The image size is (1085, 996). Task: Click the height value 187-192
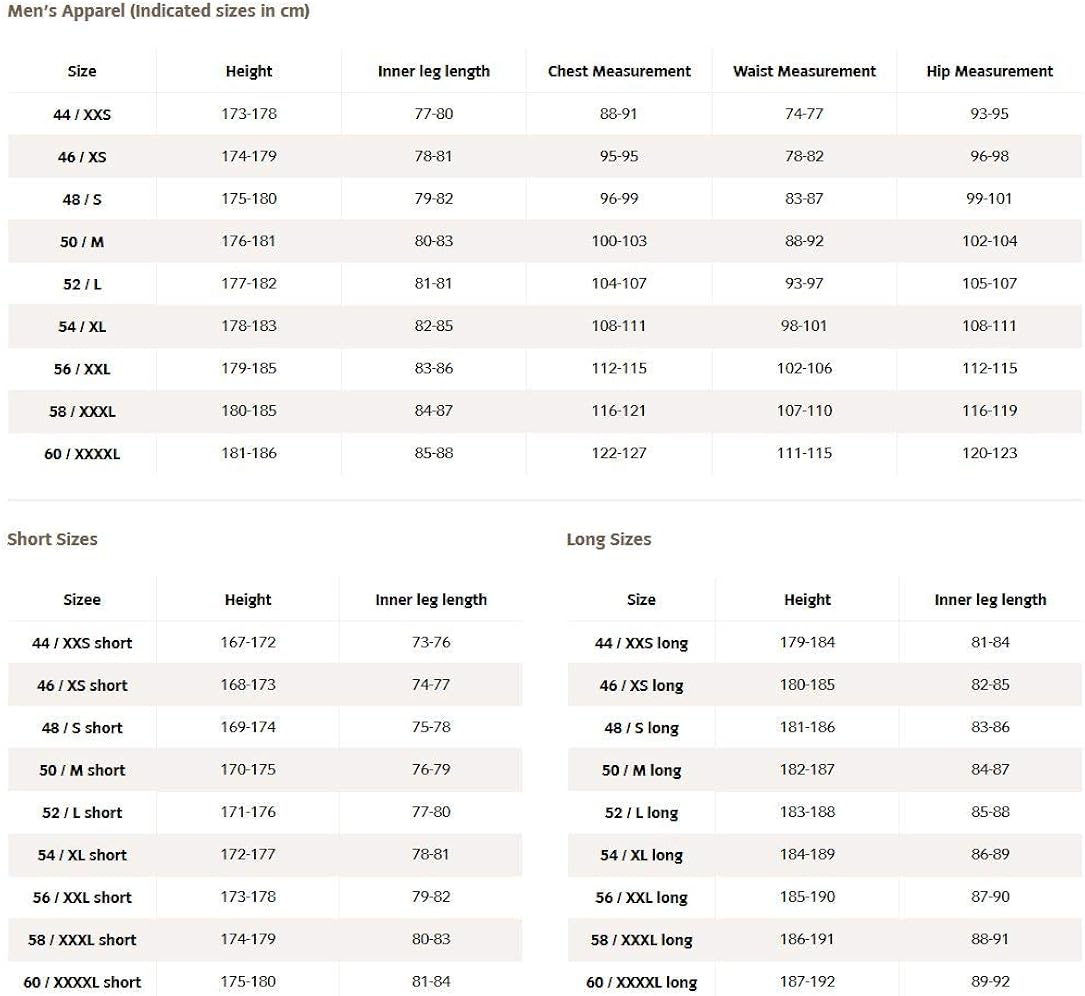coord(807,981)
